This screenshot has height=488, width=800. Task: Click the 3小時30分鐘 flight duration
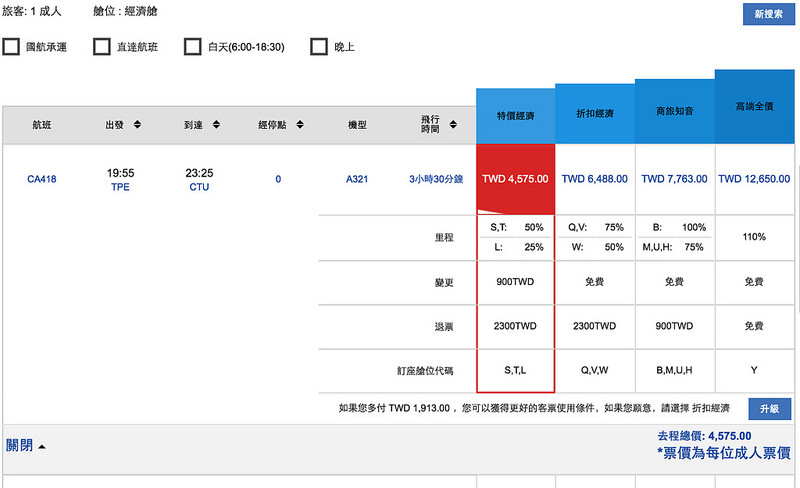(436, 179)
